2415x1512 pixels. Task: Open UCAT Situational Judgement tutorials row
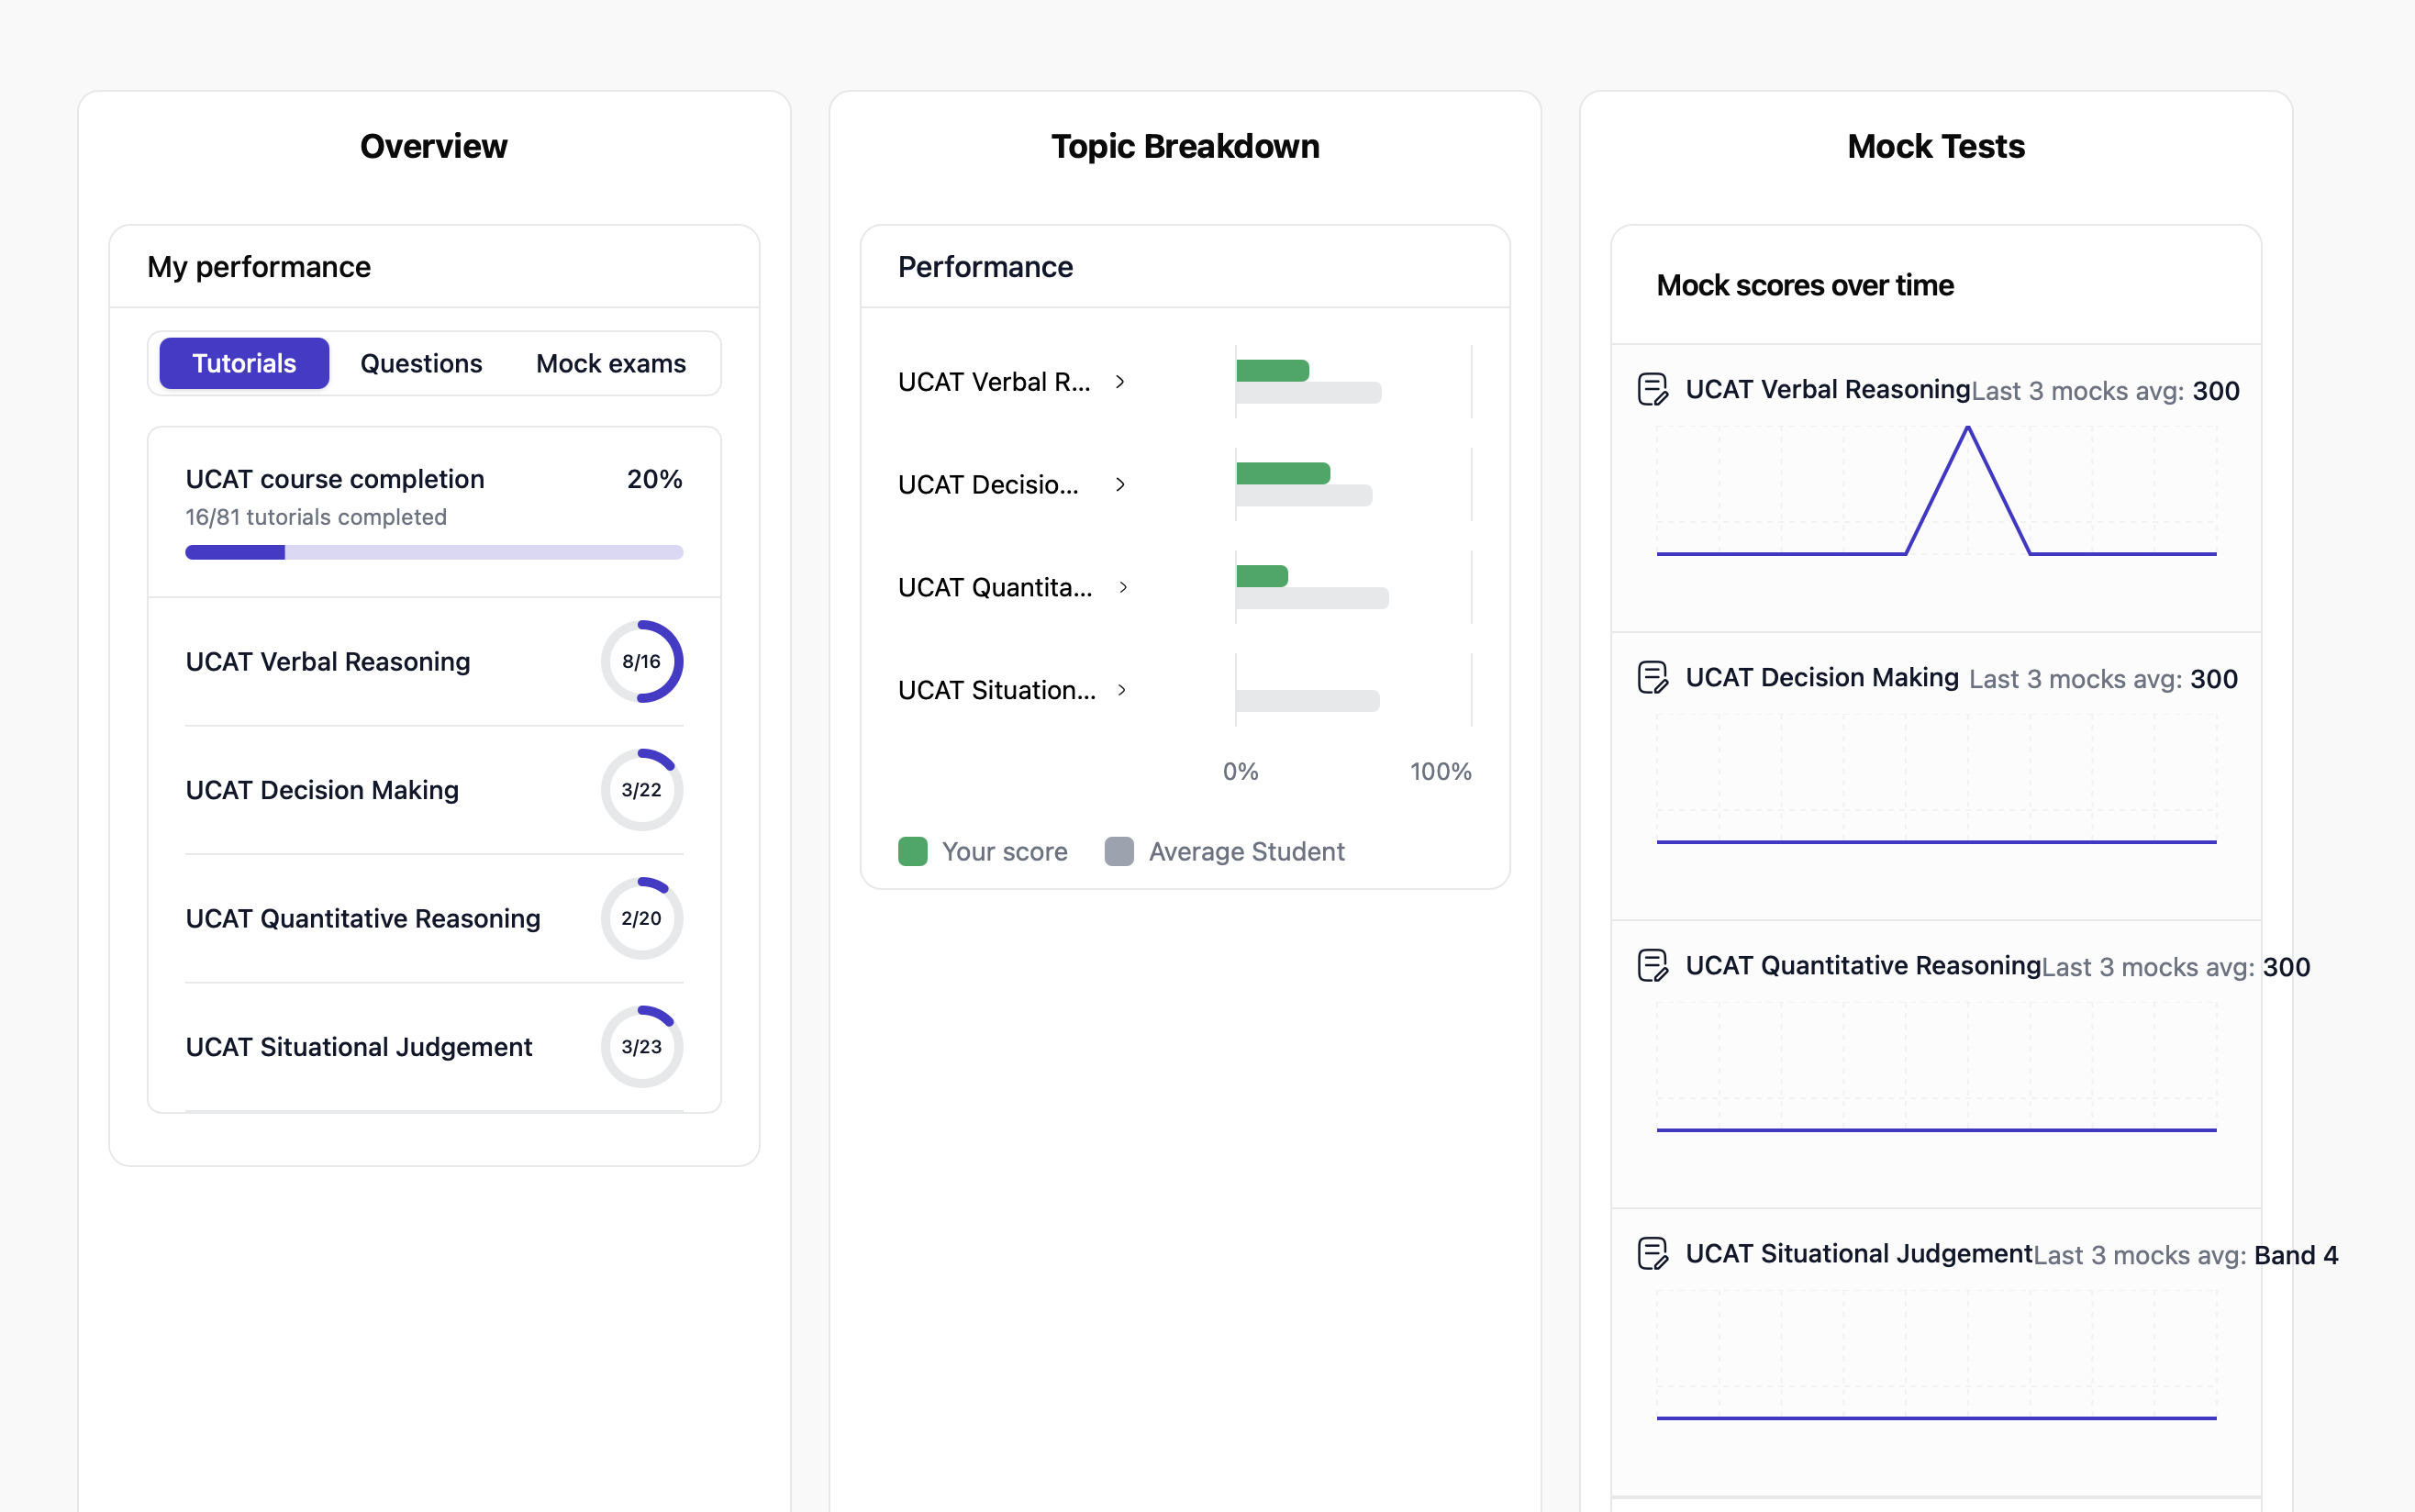358,1046
